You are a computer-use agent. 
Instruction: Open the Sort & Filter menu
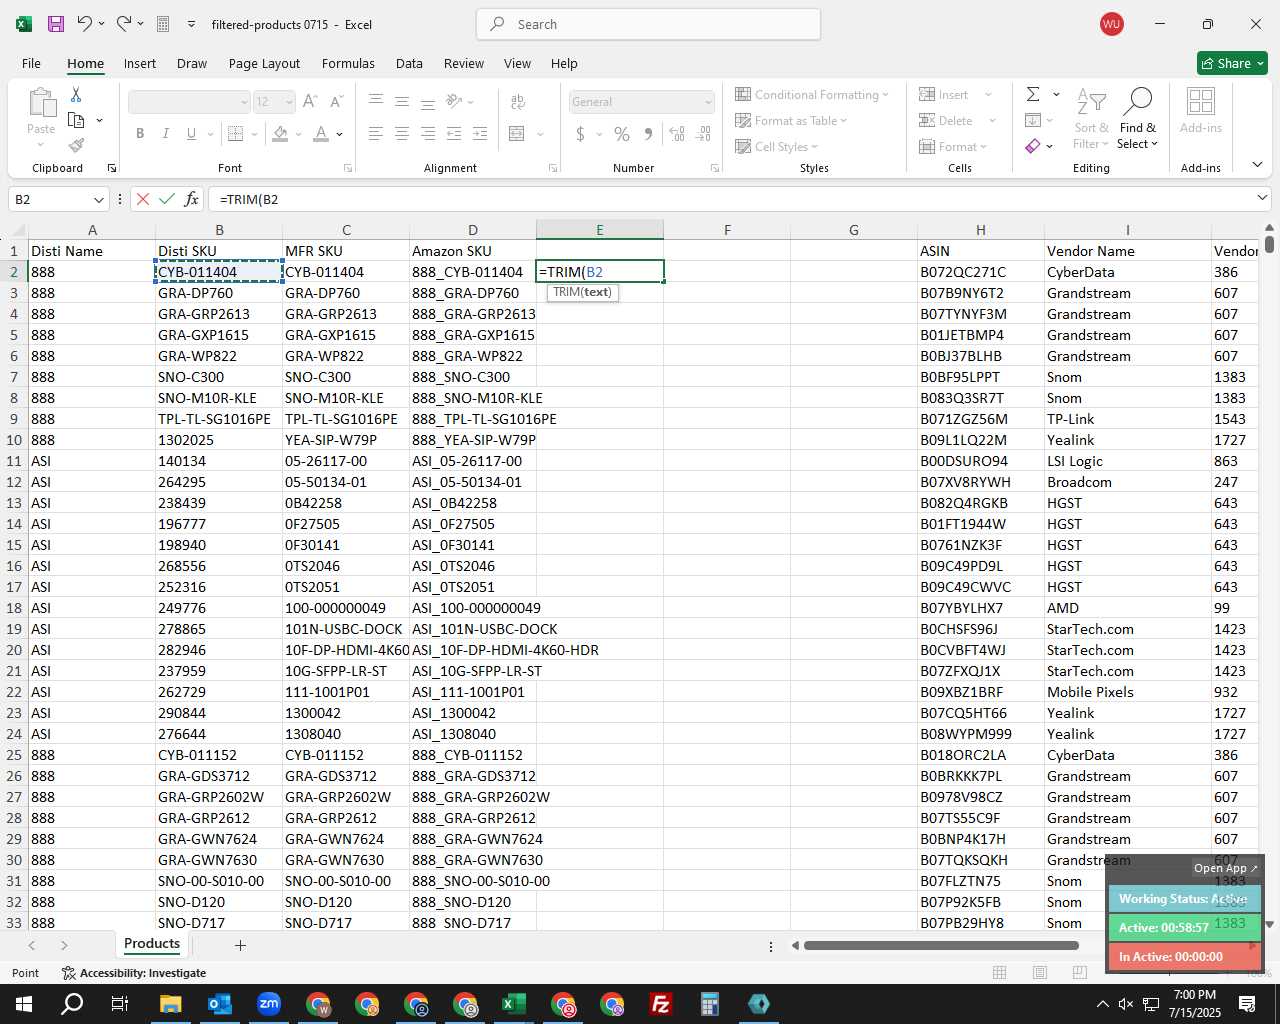(1091, 118)
